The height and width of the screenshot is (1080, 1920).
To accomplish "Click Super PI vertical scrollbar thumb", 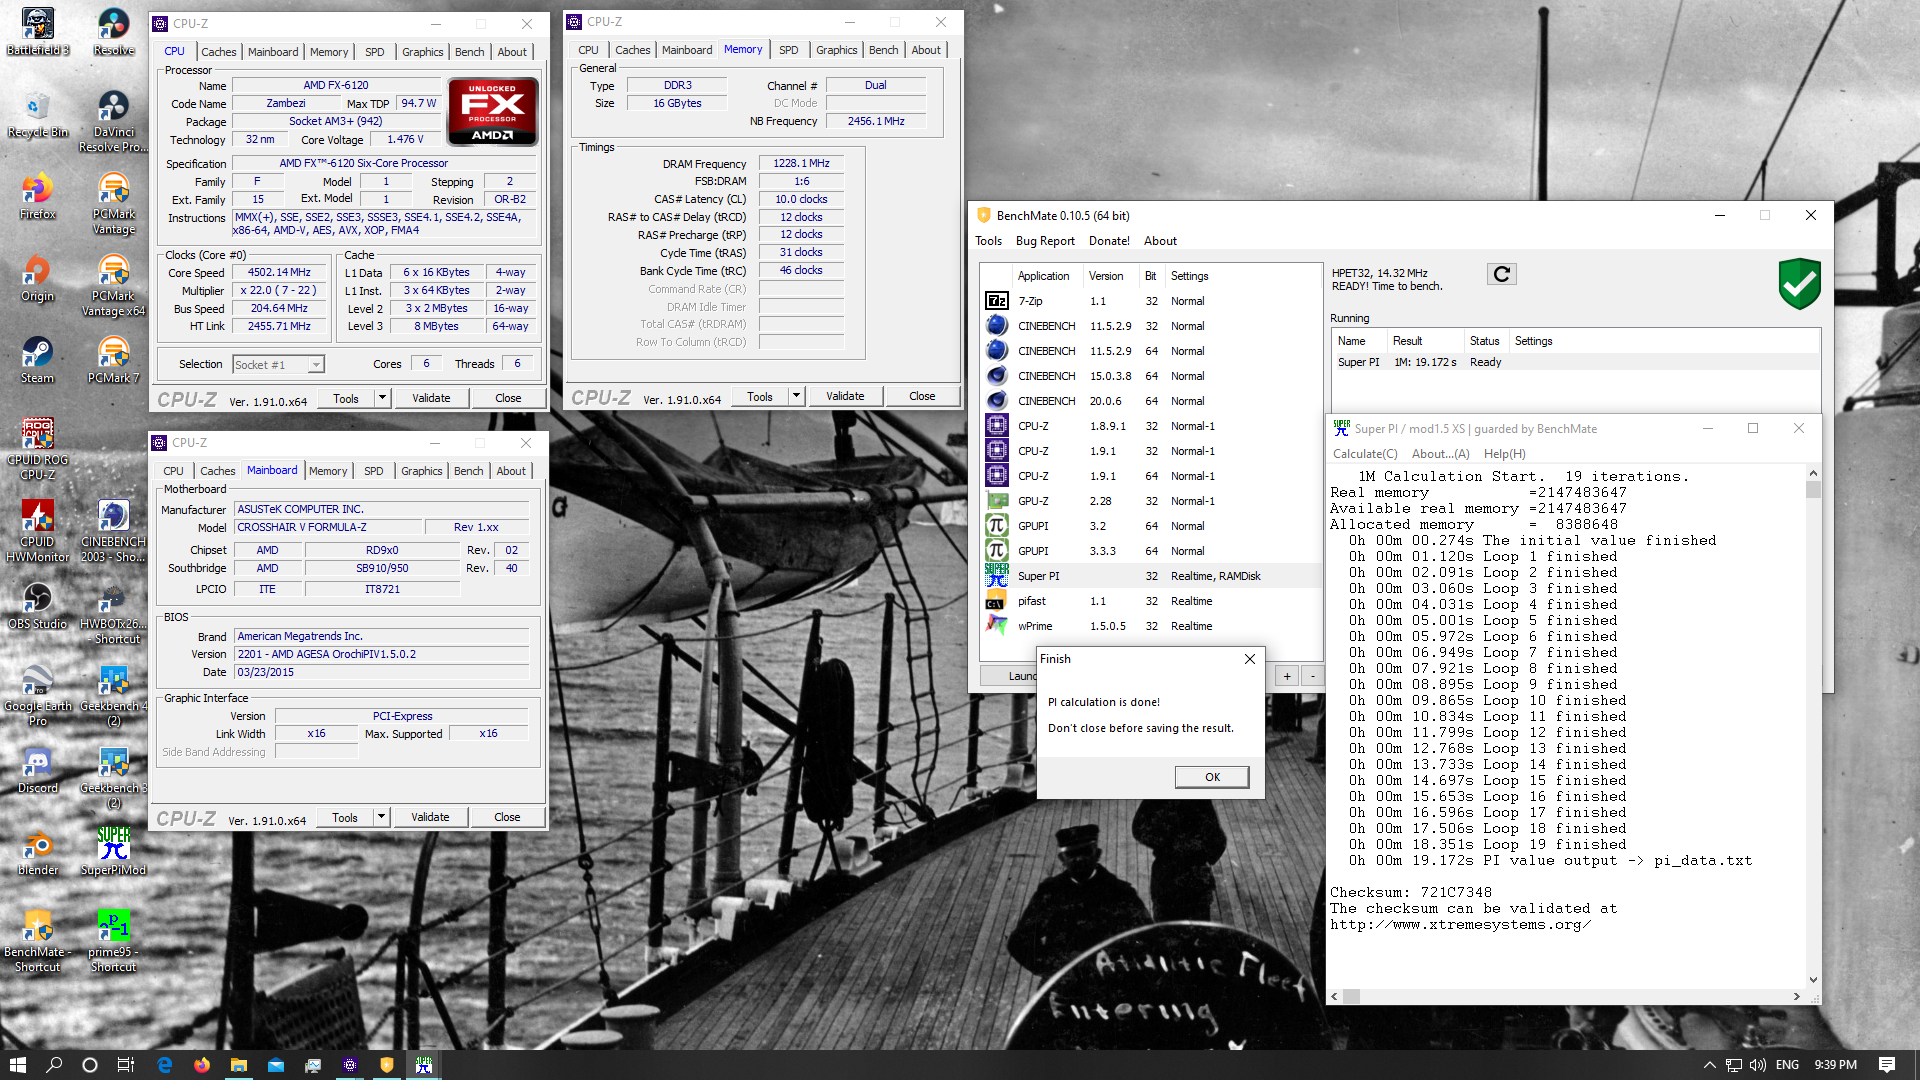I will coord(1813,490).
